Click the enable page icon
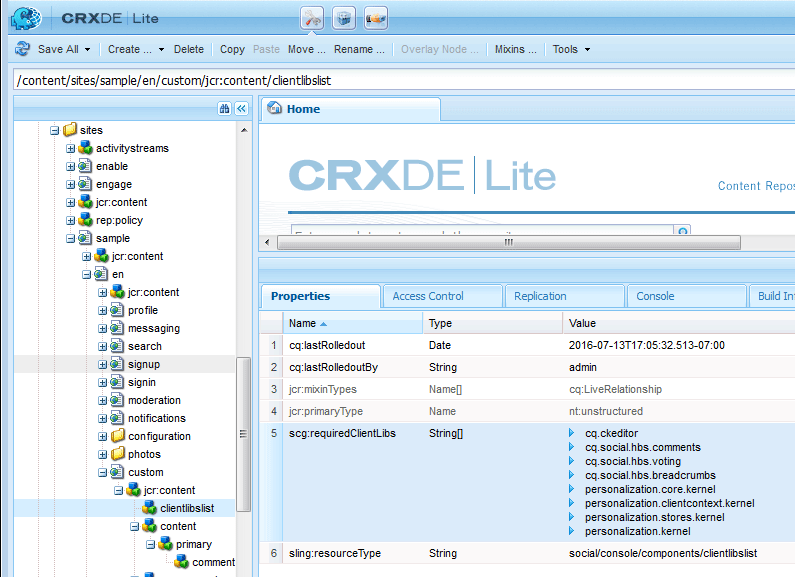The image size is (795, 577). click(85, 166)
